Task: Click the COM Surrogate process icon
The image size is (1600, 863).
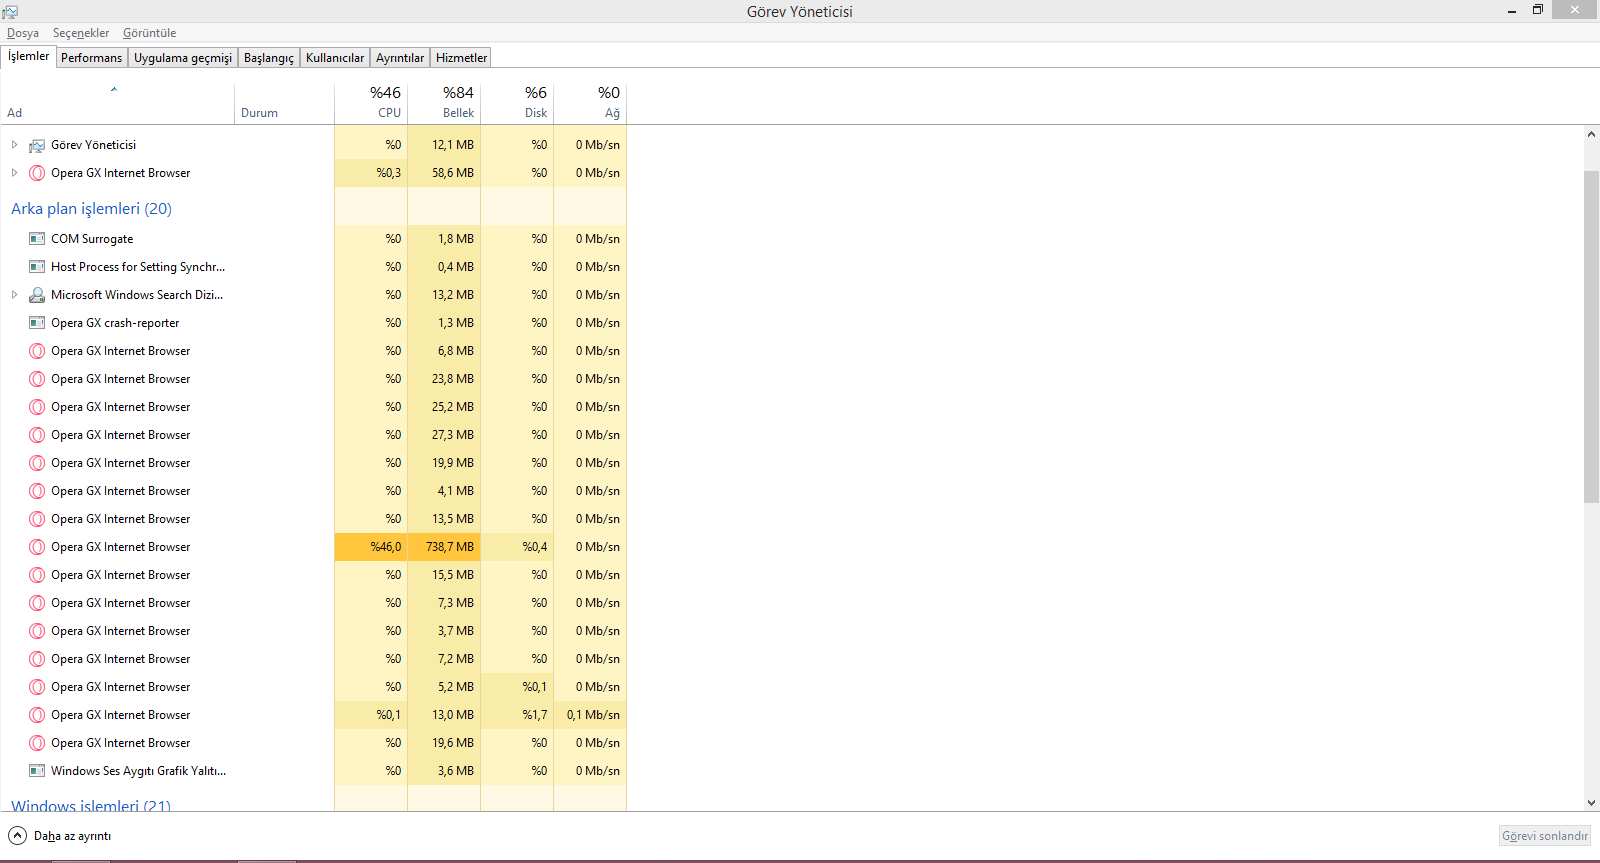Action: click(x=37, y=239)
